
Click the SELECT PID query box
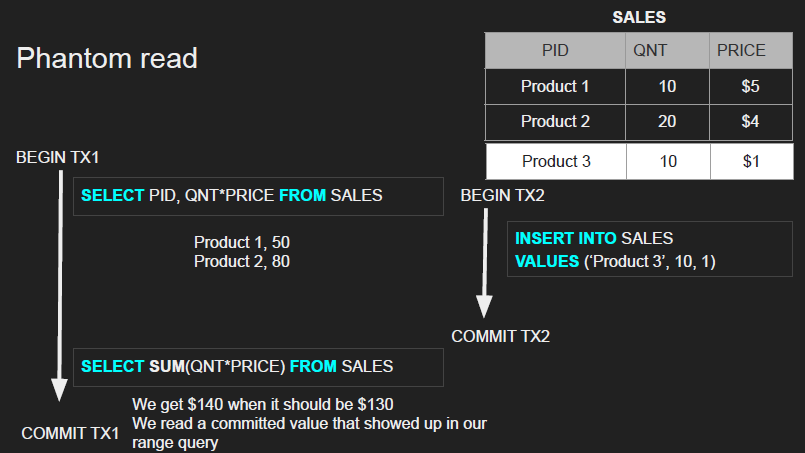point(258,196)
